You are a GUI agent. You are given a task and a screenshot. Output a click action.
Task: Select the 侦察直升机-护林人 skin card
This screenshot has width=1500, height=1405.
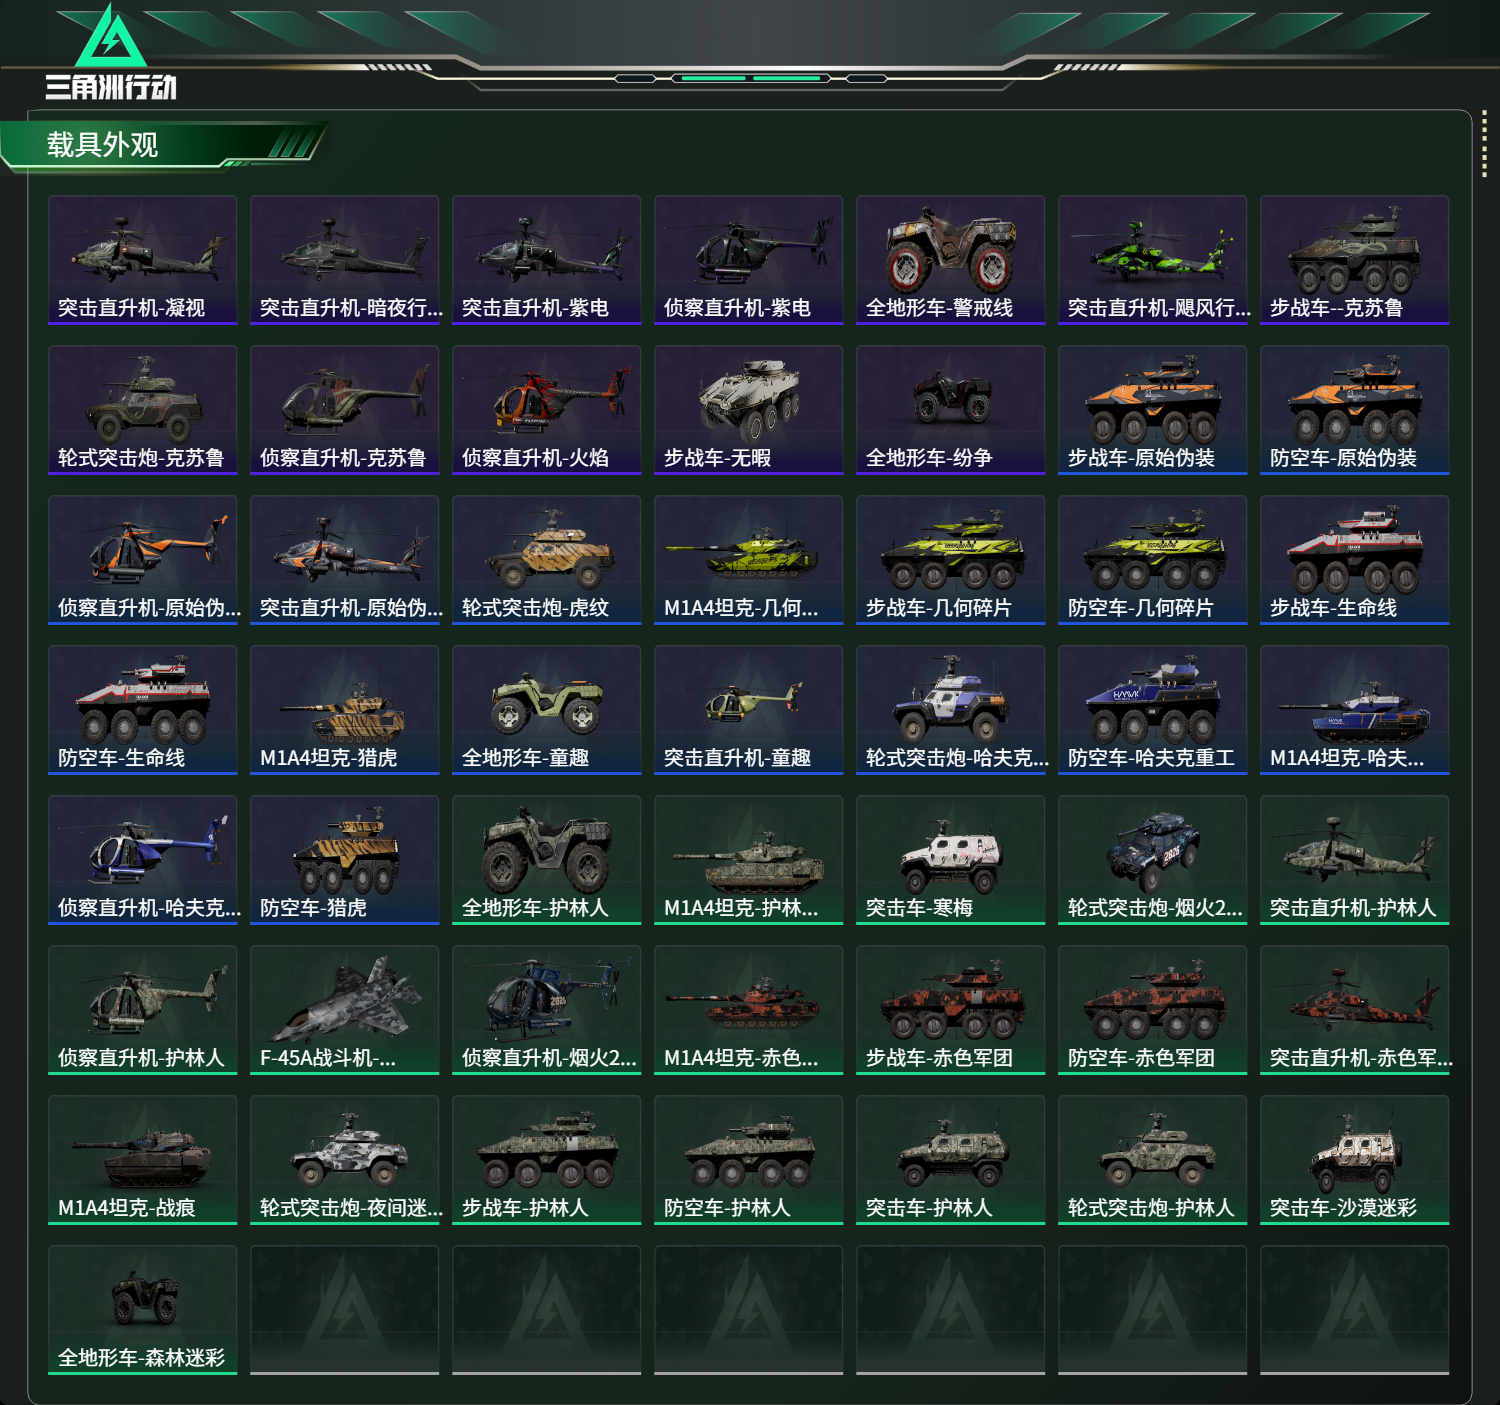[x=143, y=1010]
